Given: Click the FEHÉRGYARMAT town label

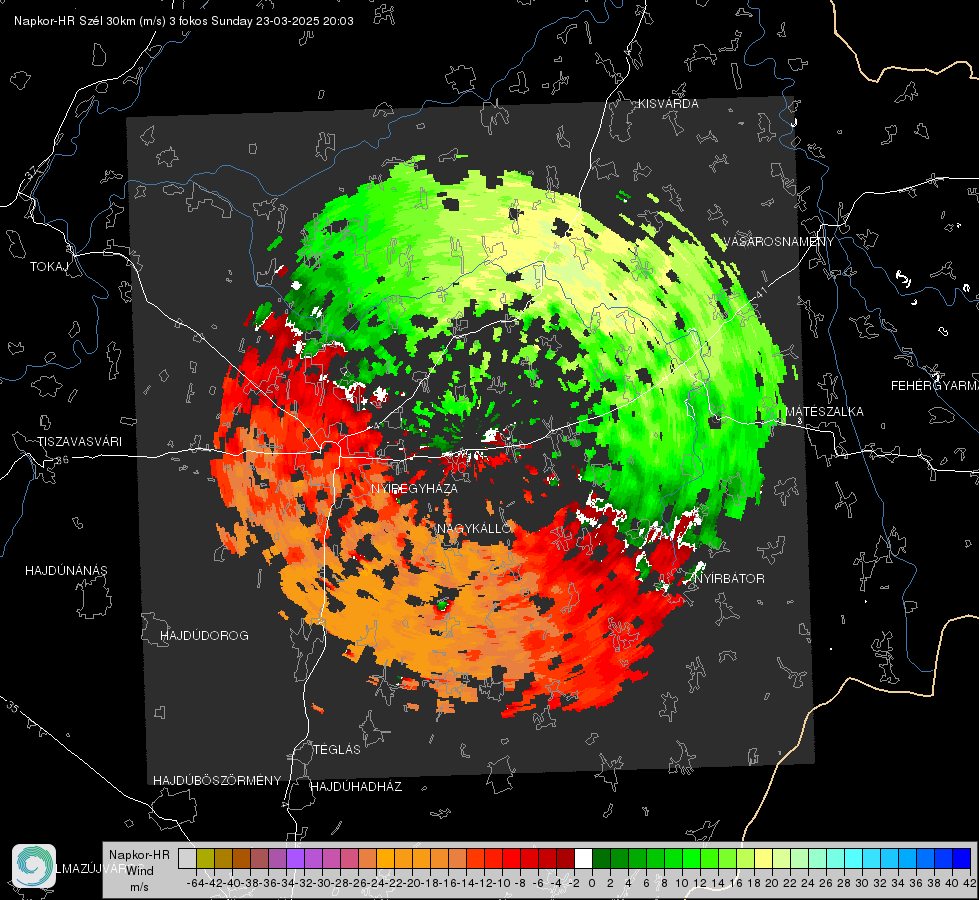Looking at the screenshot, I should tap(935, 386).
